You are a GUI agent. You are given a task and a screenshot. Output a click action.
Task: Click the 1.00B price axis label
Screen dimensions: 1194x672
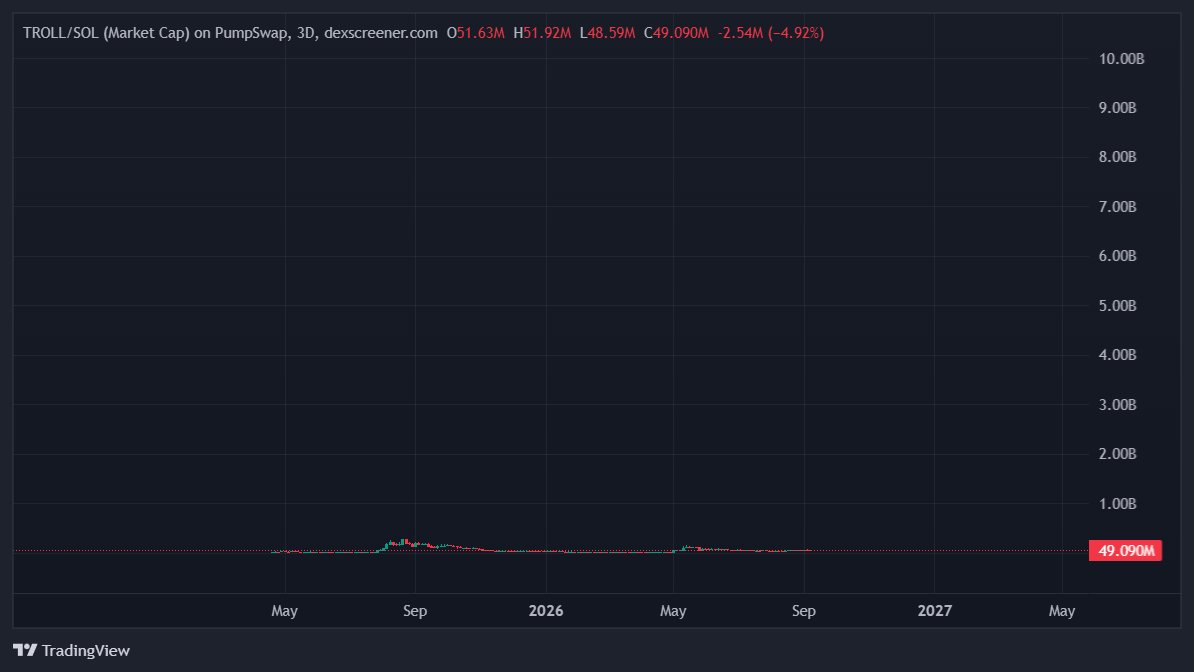[x=1117, y=504]
